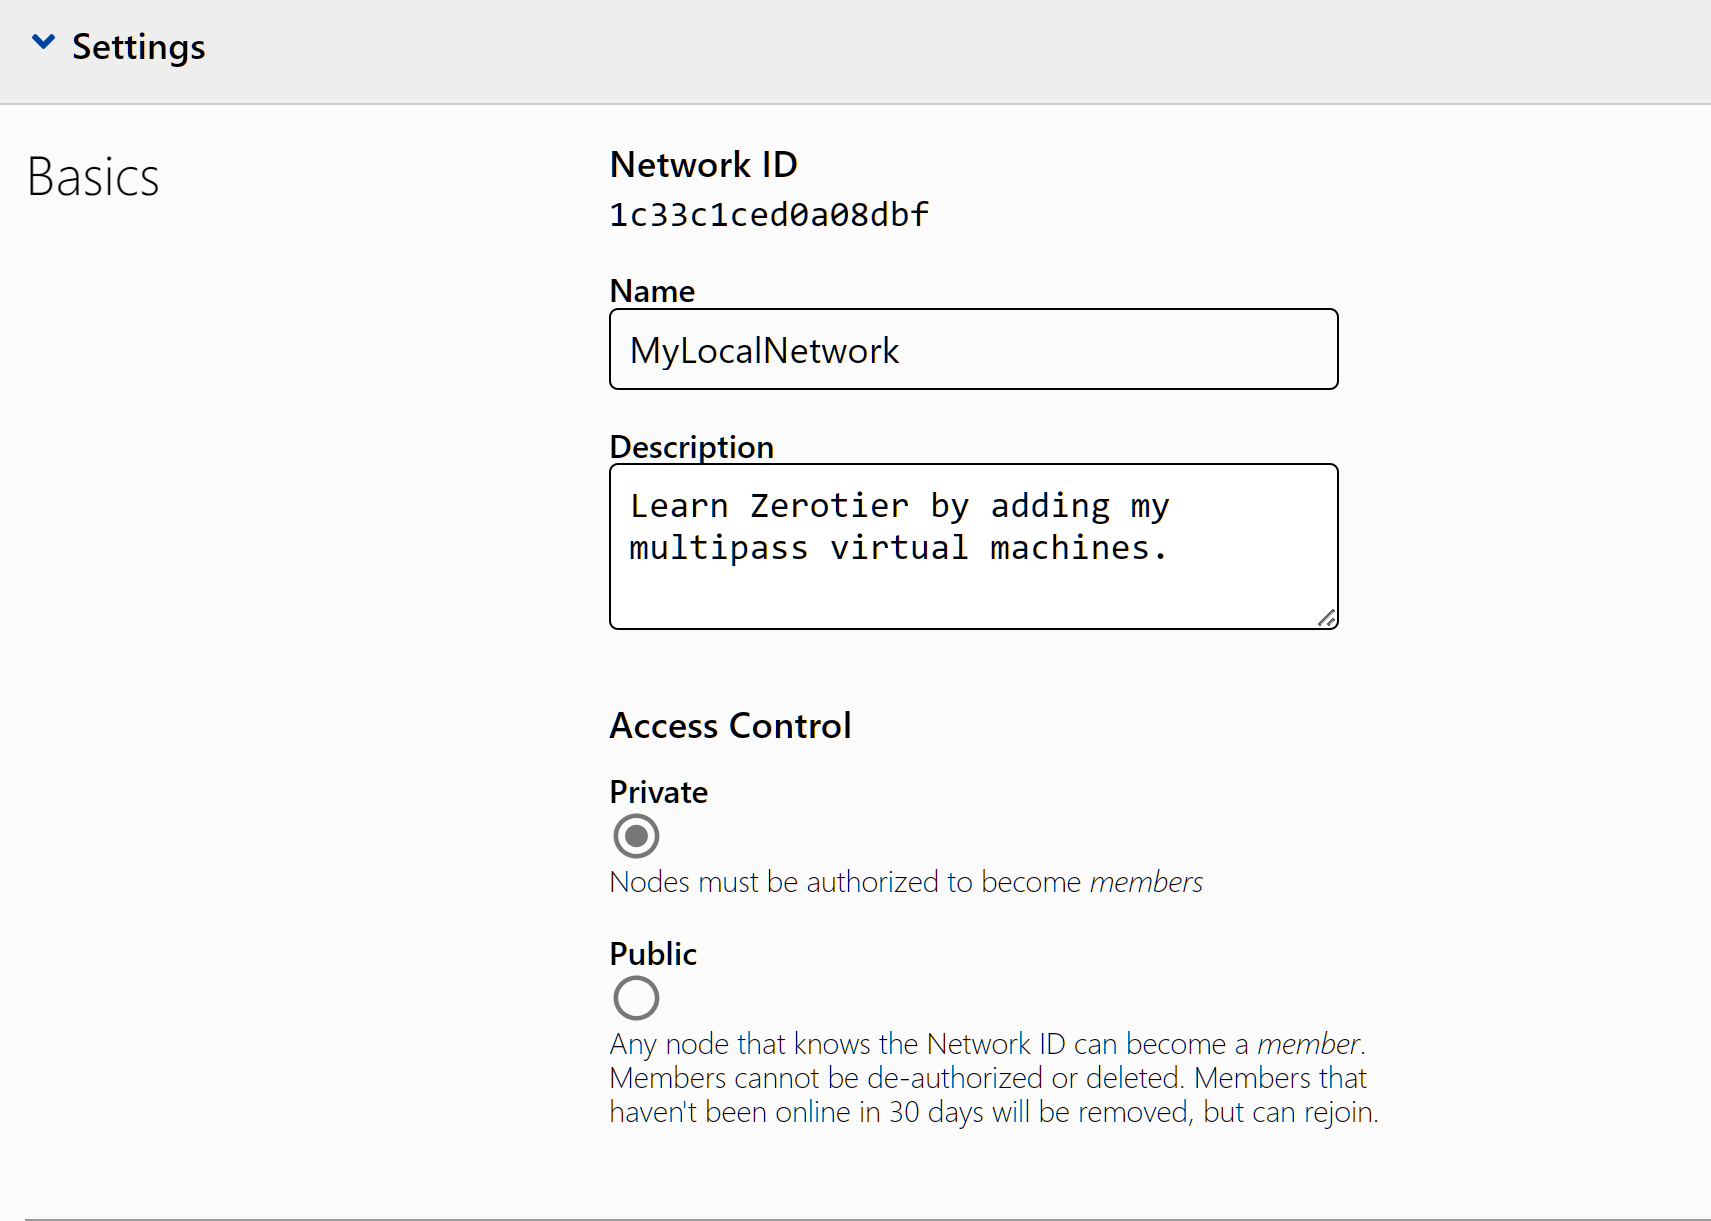Select the Public access control radio button
Viewport: 1711px width, 1221px height.
coord(636,998)
